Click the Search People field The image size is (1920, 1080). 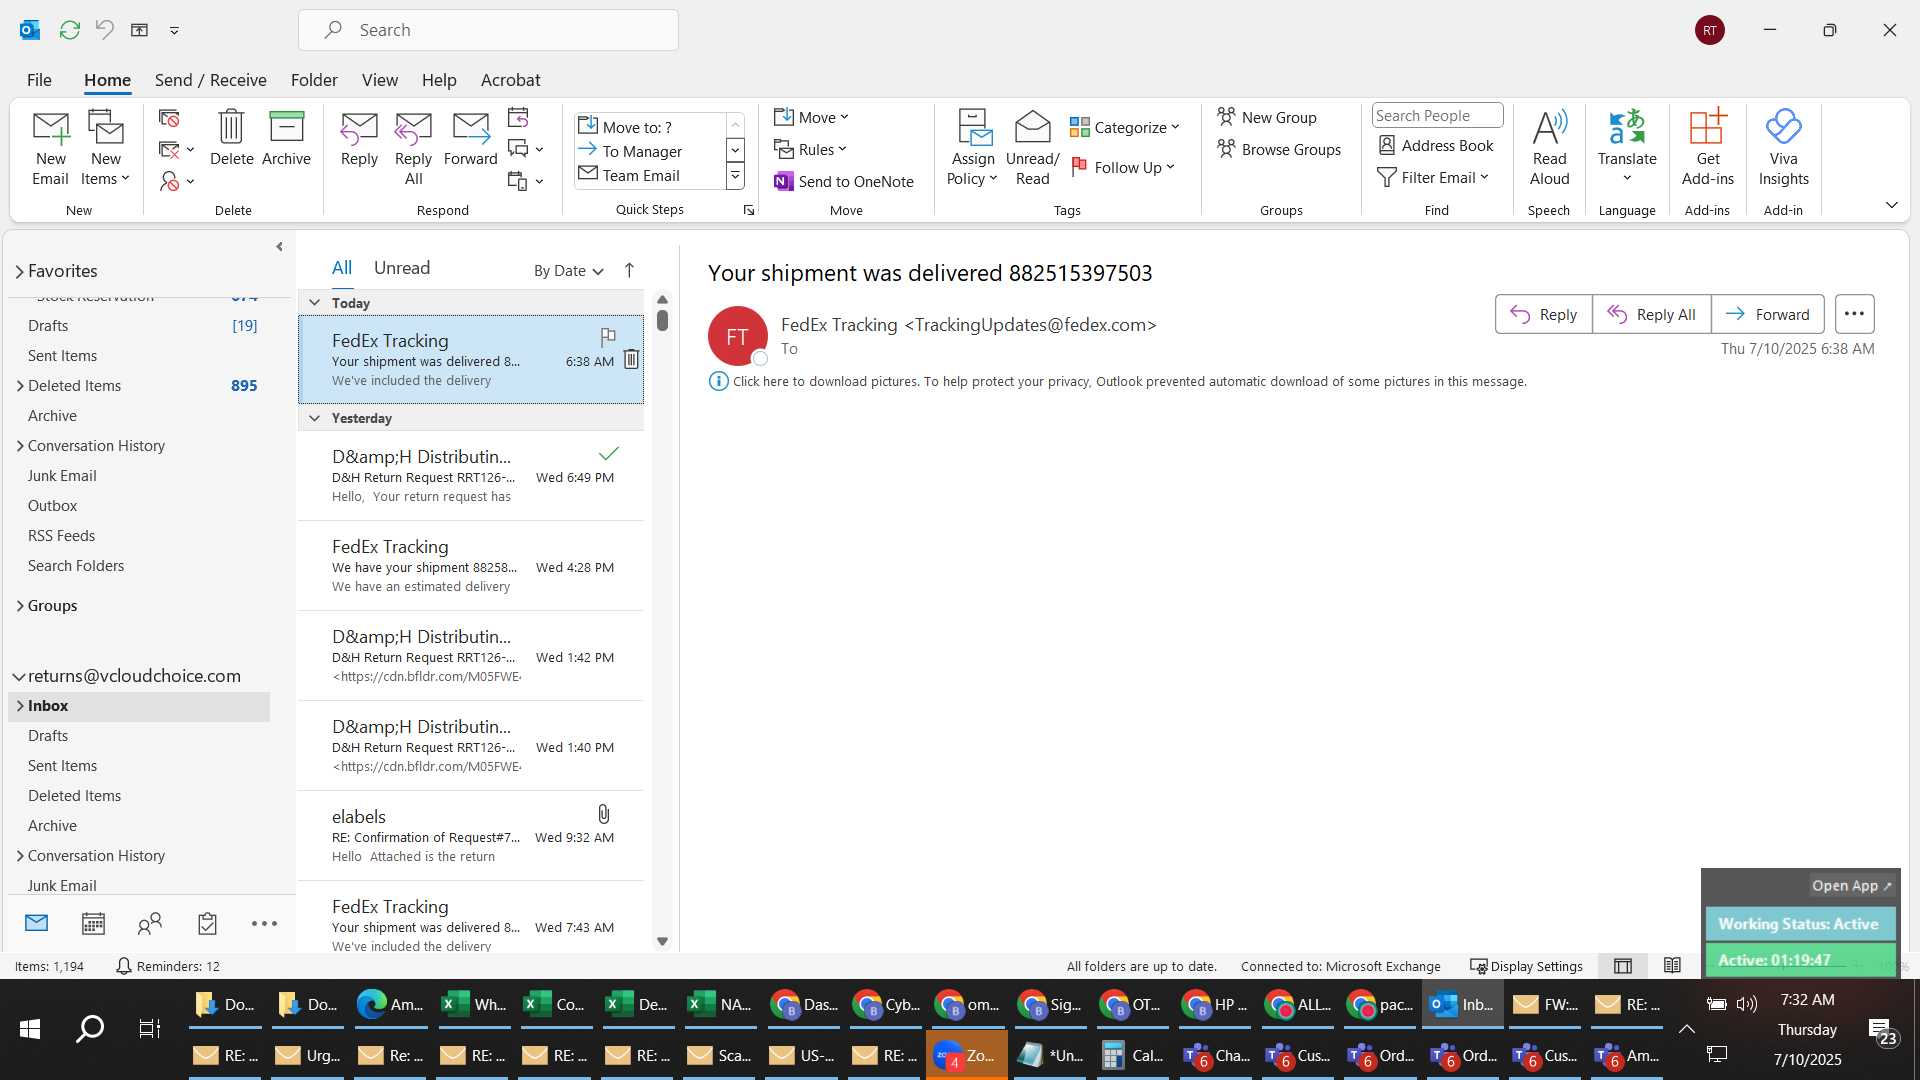[x=1437, y=115]
